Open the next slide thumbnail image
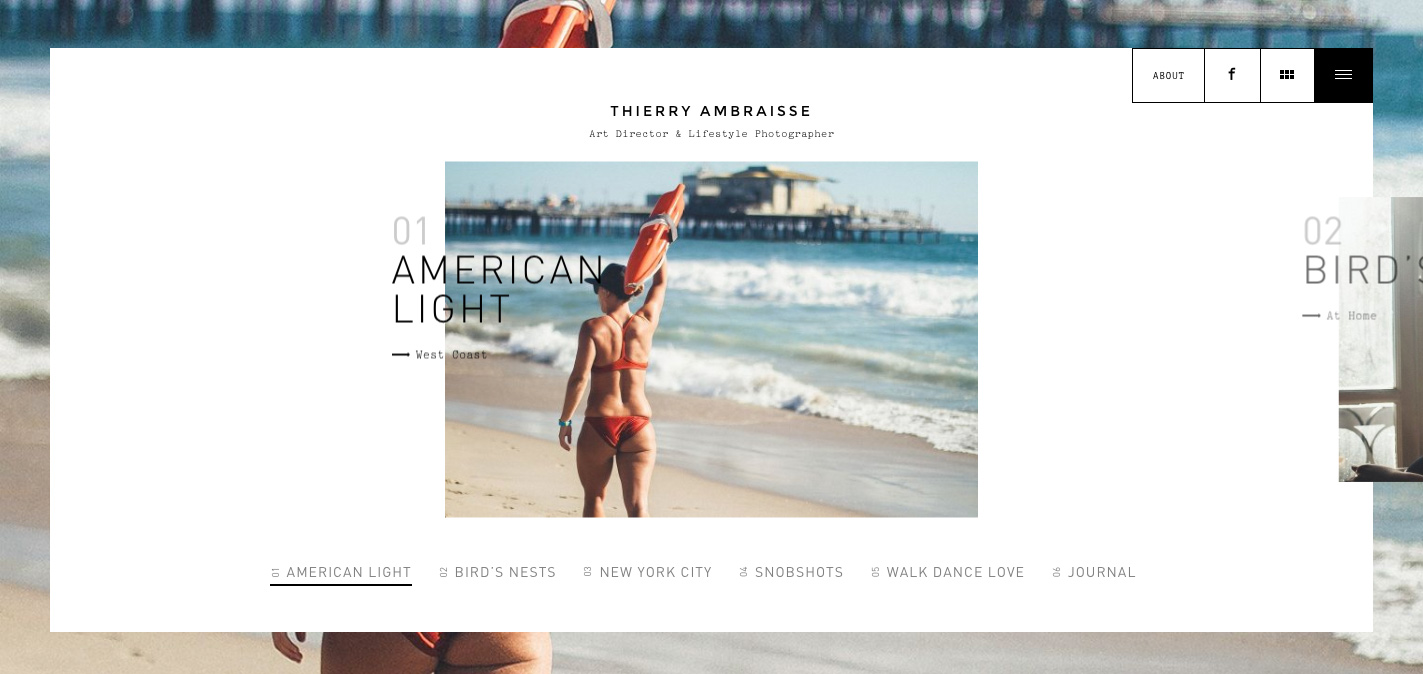The width and height of the screenshot is (1423, 674). click(x=1380, y=339)
